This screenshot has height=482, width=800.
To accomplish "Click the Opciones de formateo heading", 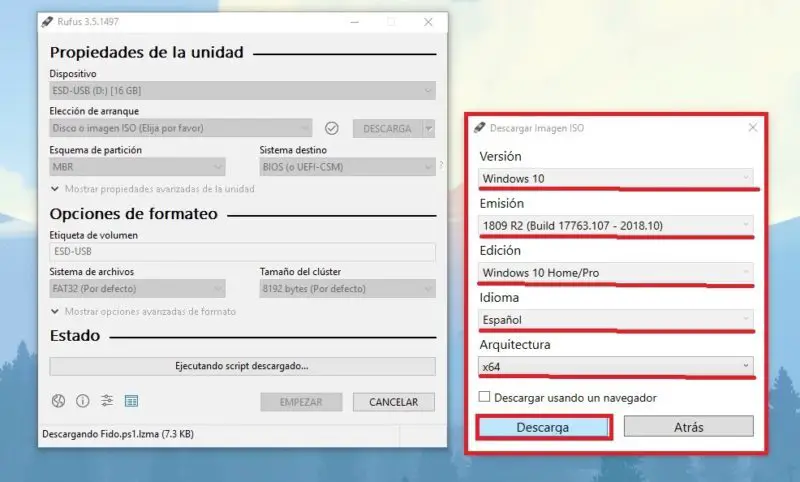I will click(134, 214).
